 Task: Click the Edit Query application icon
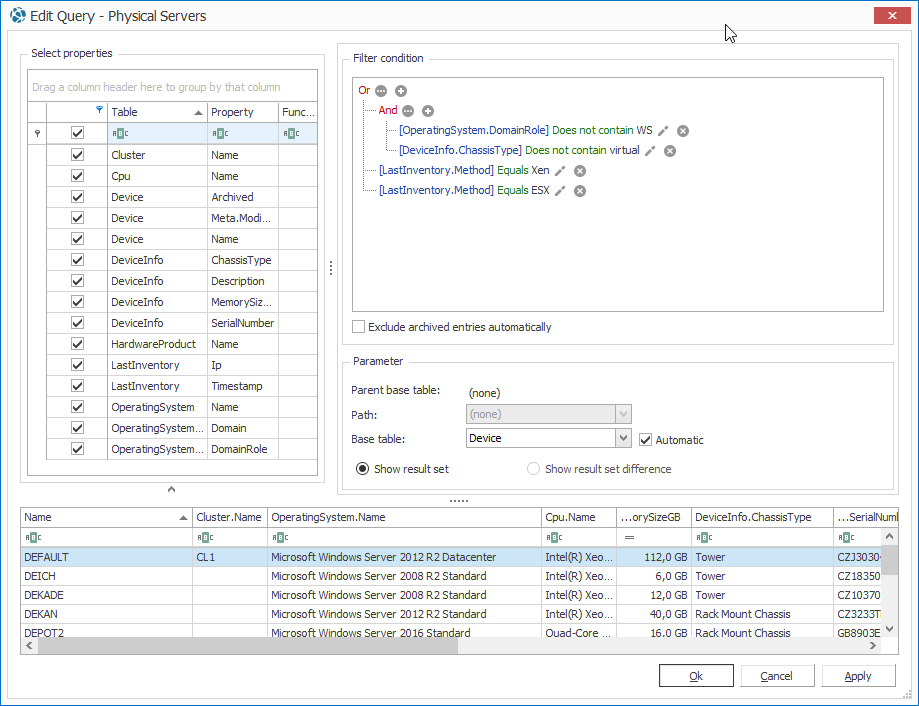pyautogui.click(x=18, y=15)
